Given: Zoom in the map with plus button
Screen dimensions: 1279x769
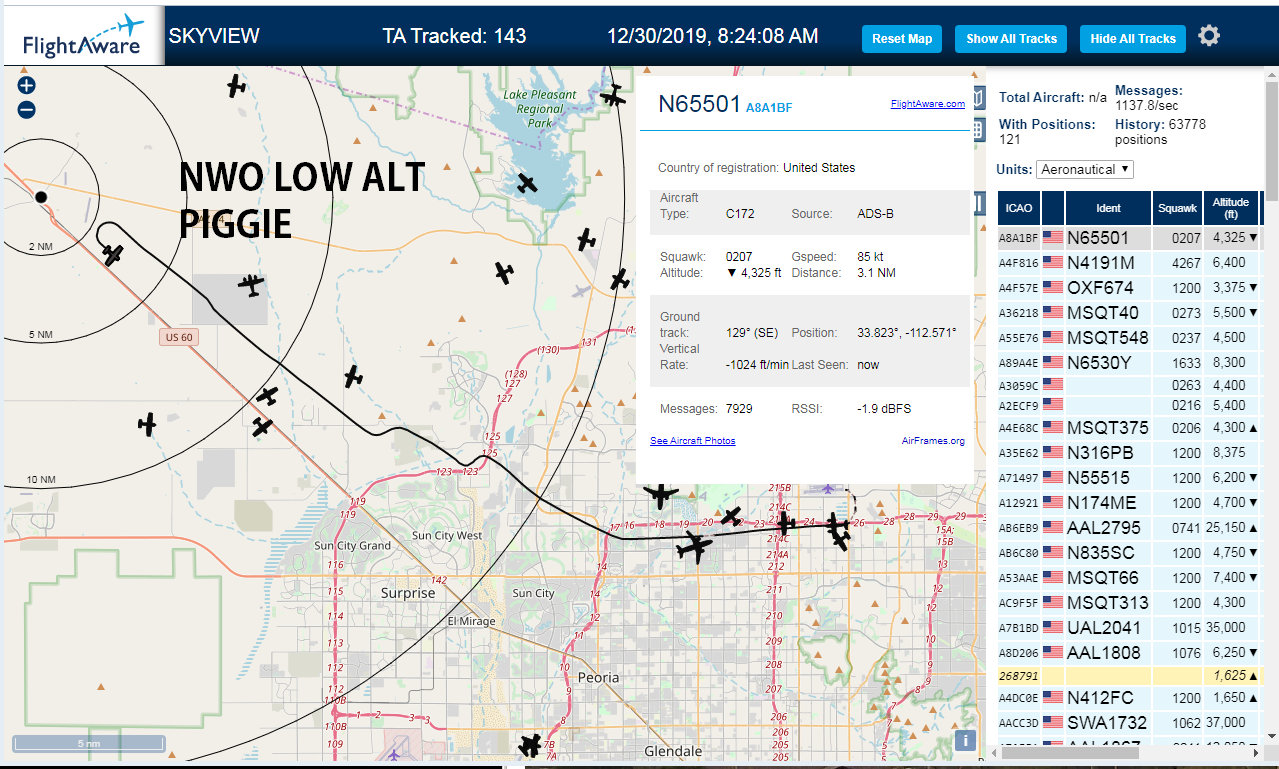Looking at the screenshot, I should tap(27, 86).
